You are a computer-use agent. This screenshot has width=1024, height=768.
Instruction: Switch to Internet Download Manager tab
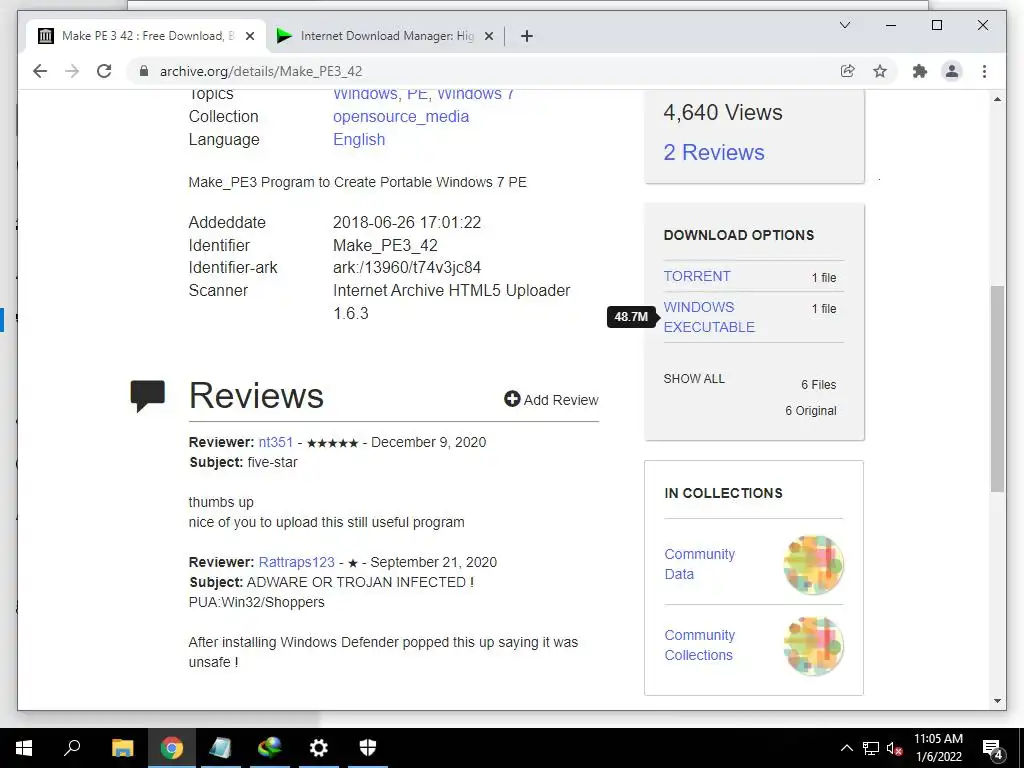pos(385,36)
